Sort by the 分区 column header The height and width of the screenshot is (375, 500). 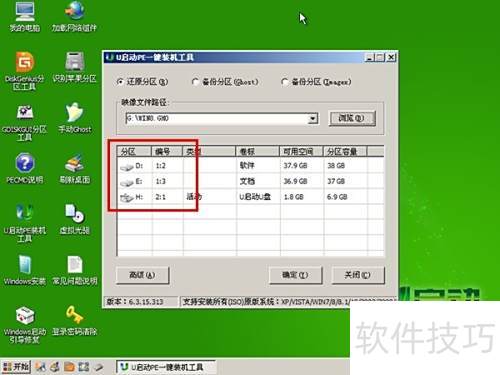point(134,152)
